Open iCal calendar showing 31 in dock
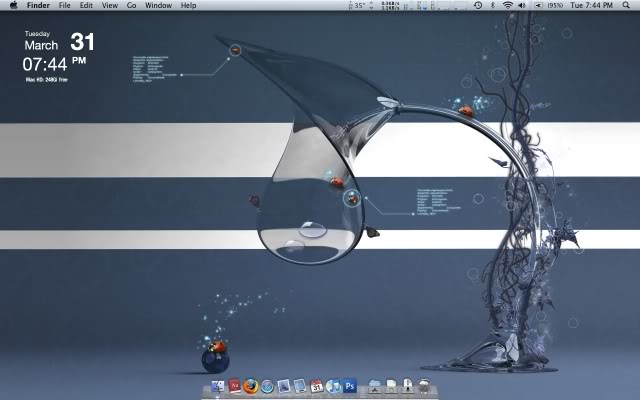The height and width of the screenshot is (400, 640). click(x=316, y=386)
